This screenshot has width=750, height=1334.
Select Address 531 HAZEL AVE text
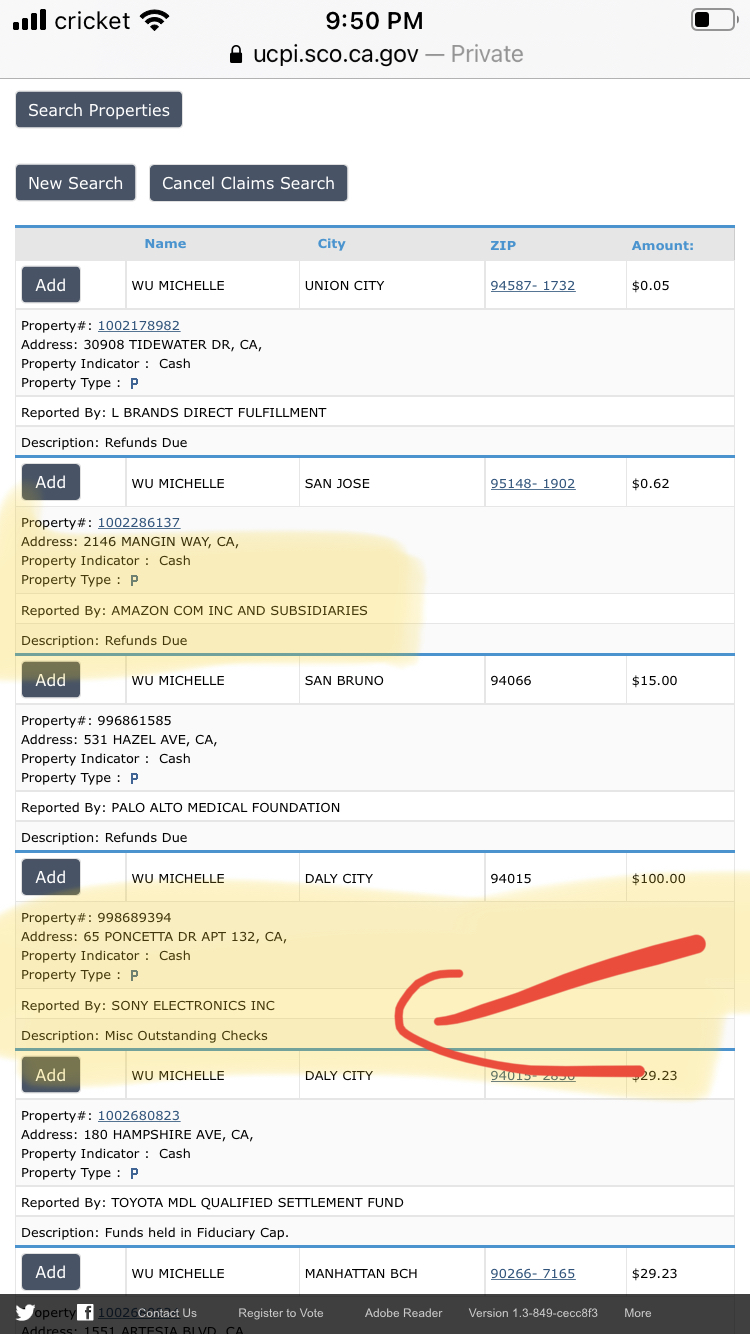click(x=119, y=739)
